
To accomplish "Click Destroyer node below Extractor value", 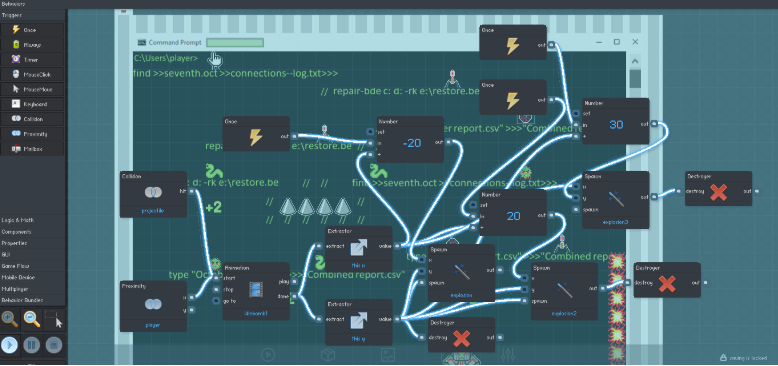I will point(461,335).
